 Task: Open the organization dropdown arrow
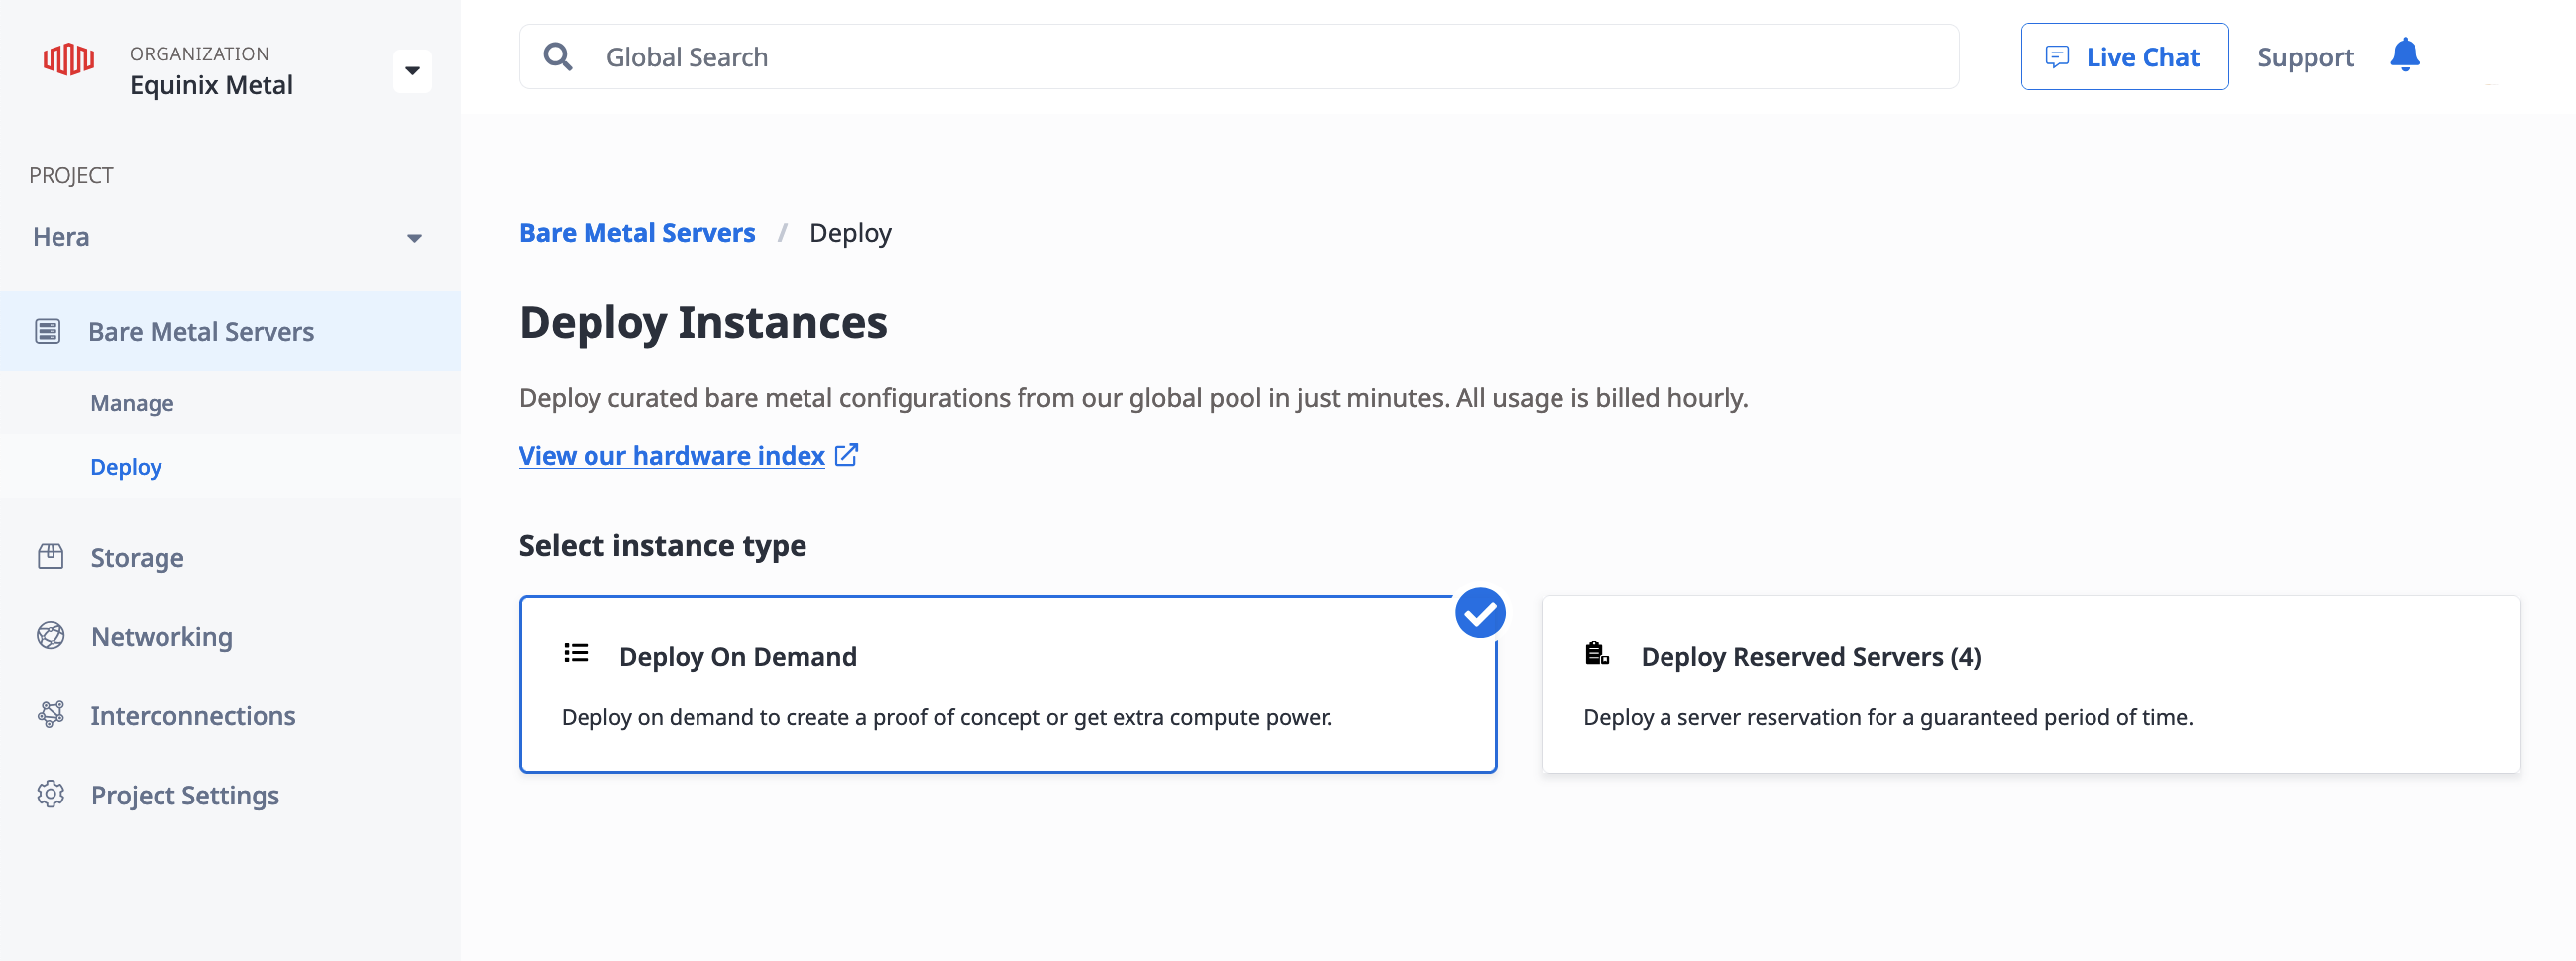tap(412, 71)
